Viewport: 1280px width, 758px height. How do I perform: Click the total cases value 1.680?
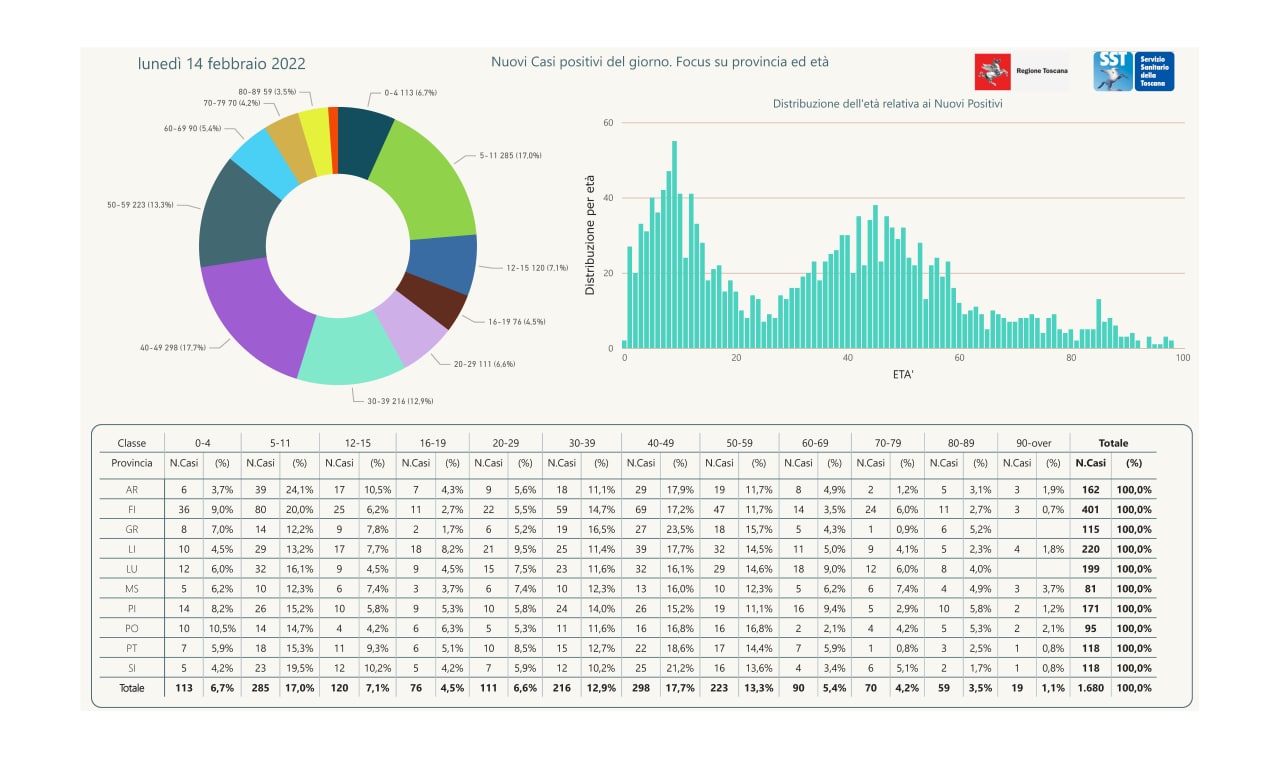coord(1090,688)
